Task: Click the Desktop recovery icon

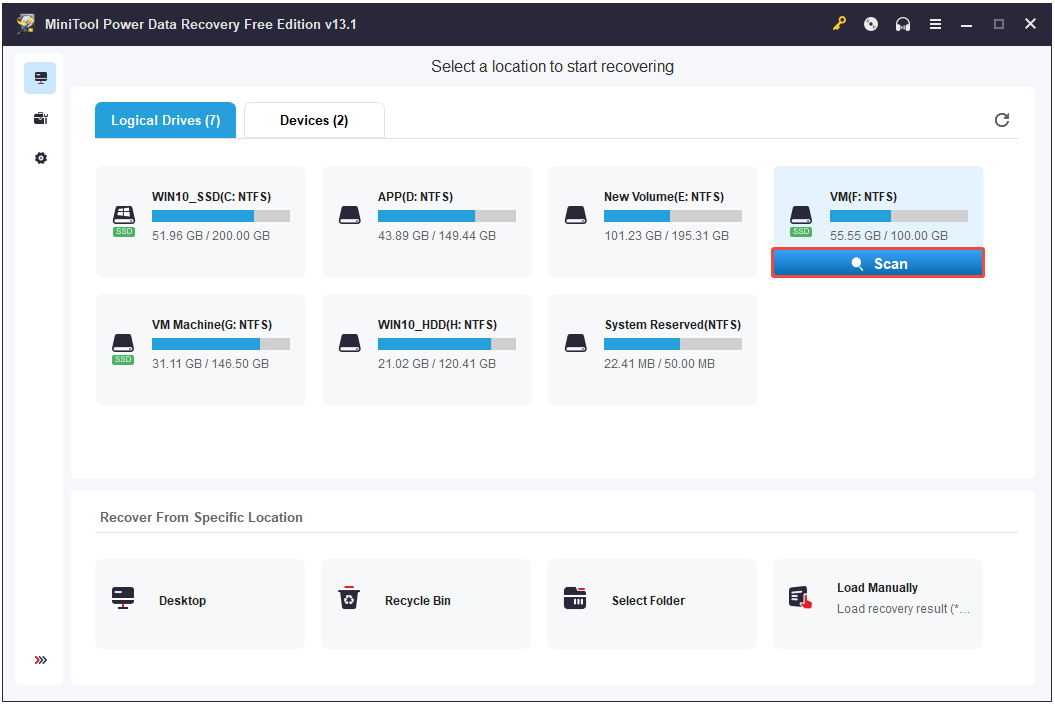Action: click(x=123, y=598)
